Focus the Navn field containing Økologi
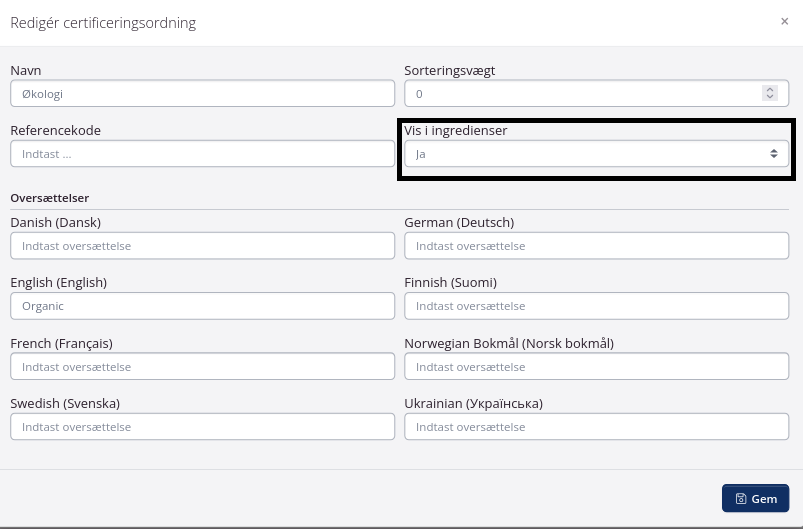Screen dimensions: 803x529 pos(202,94)
